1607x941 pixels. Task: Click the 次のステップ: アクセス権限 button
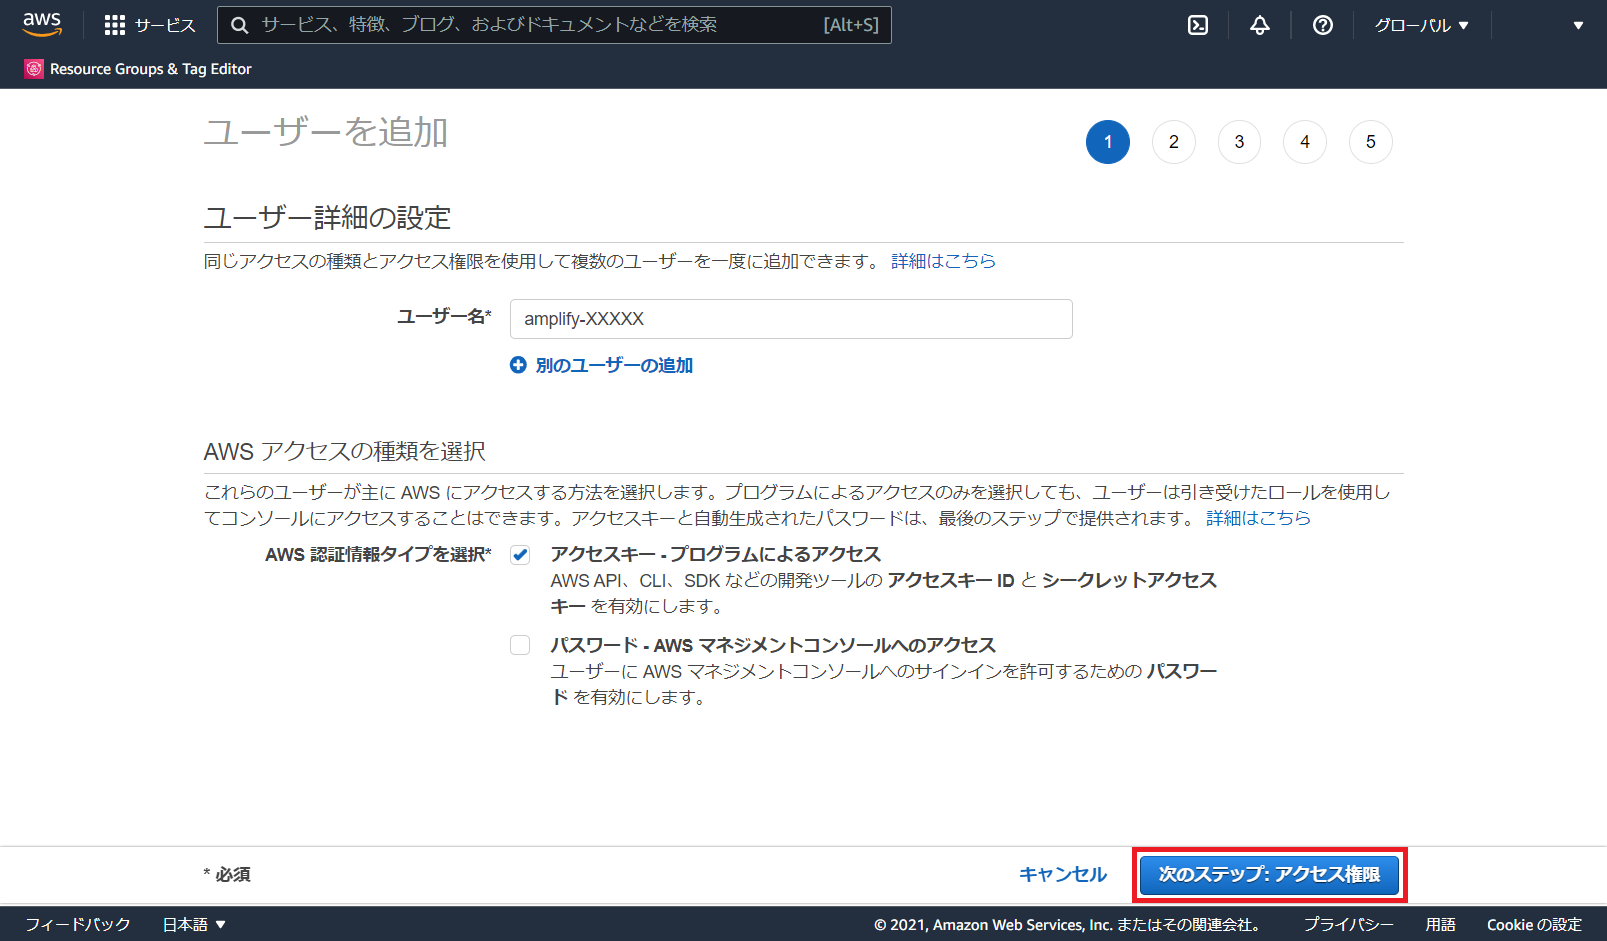1269,875
